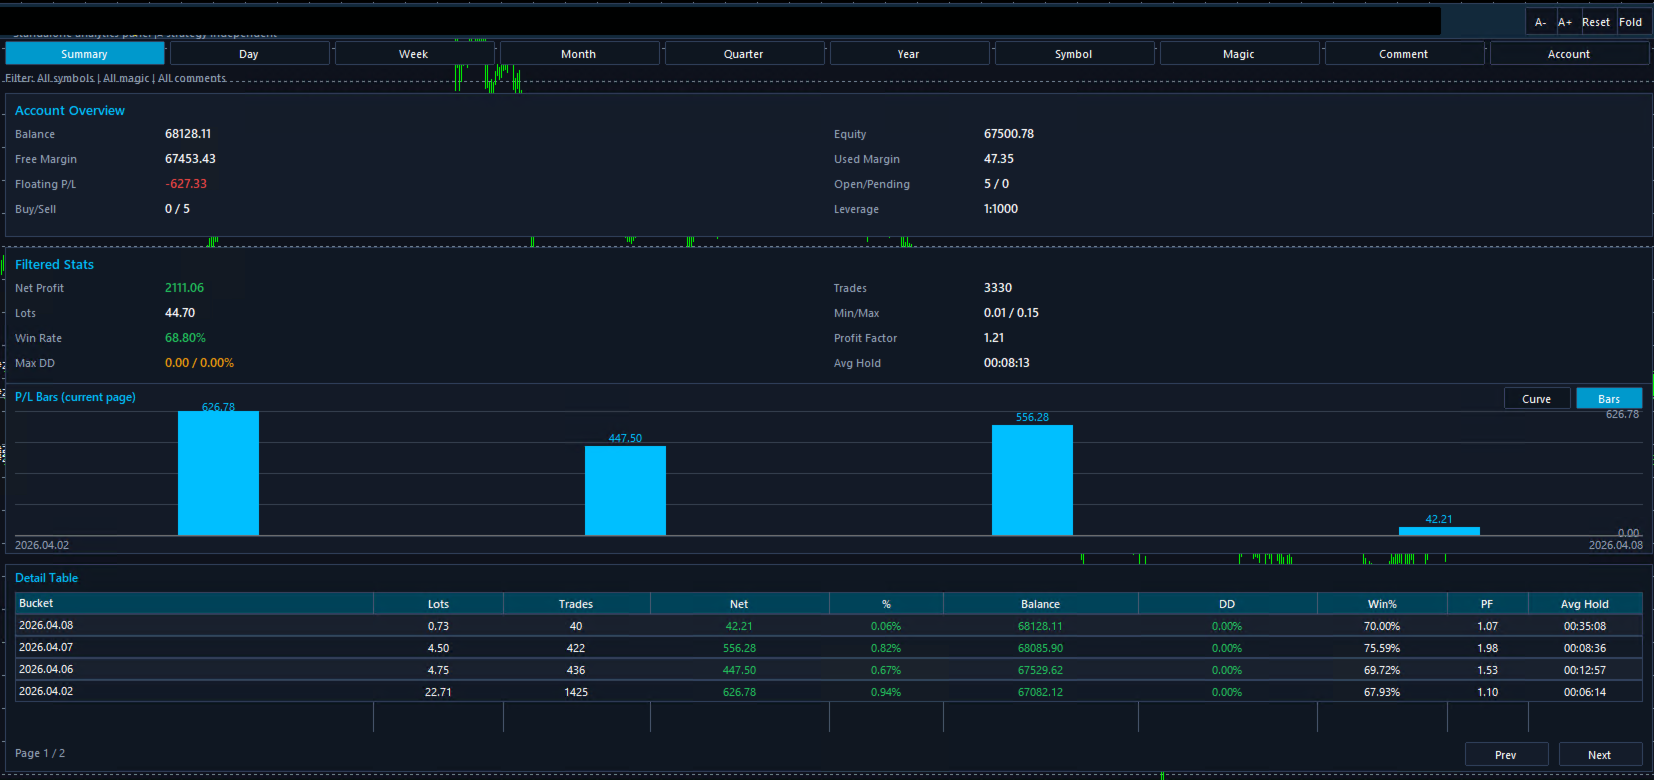This screenshot has height=780, width=1654.
Task: Open the Account tab
Action: tap(1568, 54)
